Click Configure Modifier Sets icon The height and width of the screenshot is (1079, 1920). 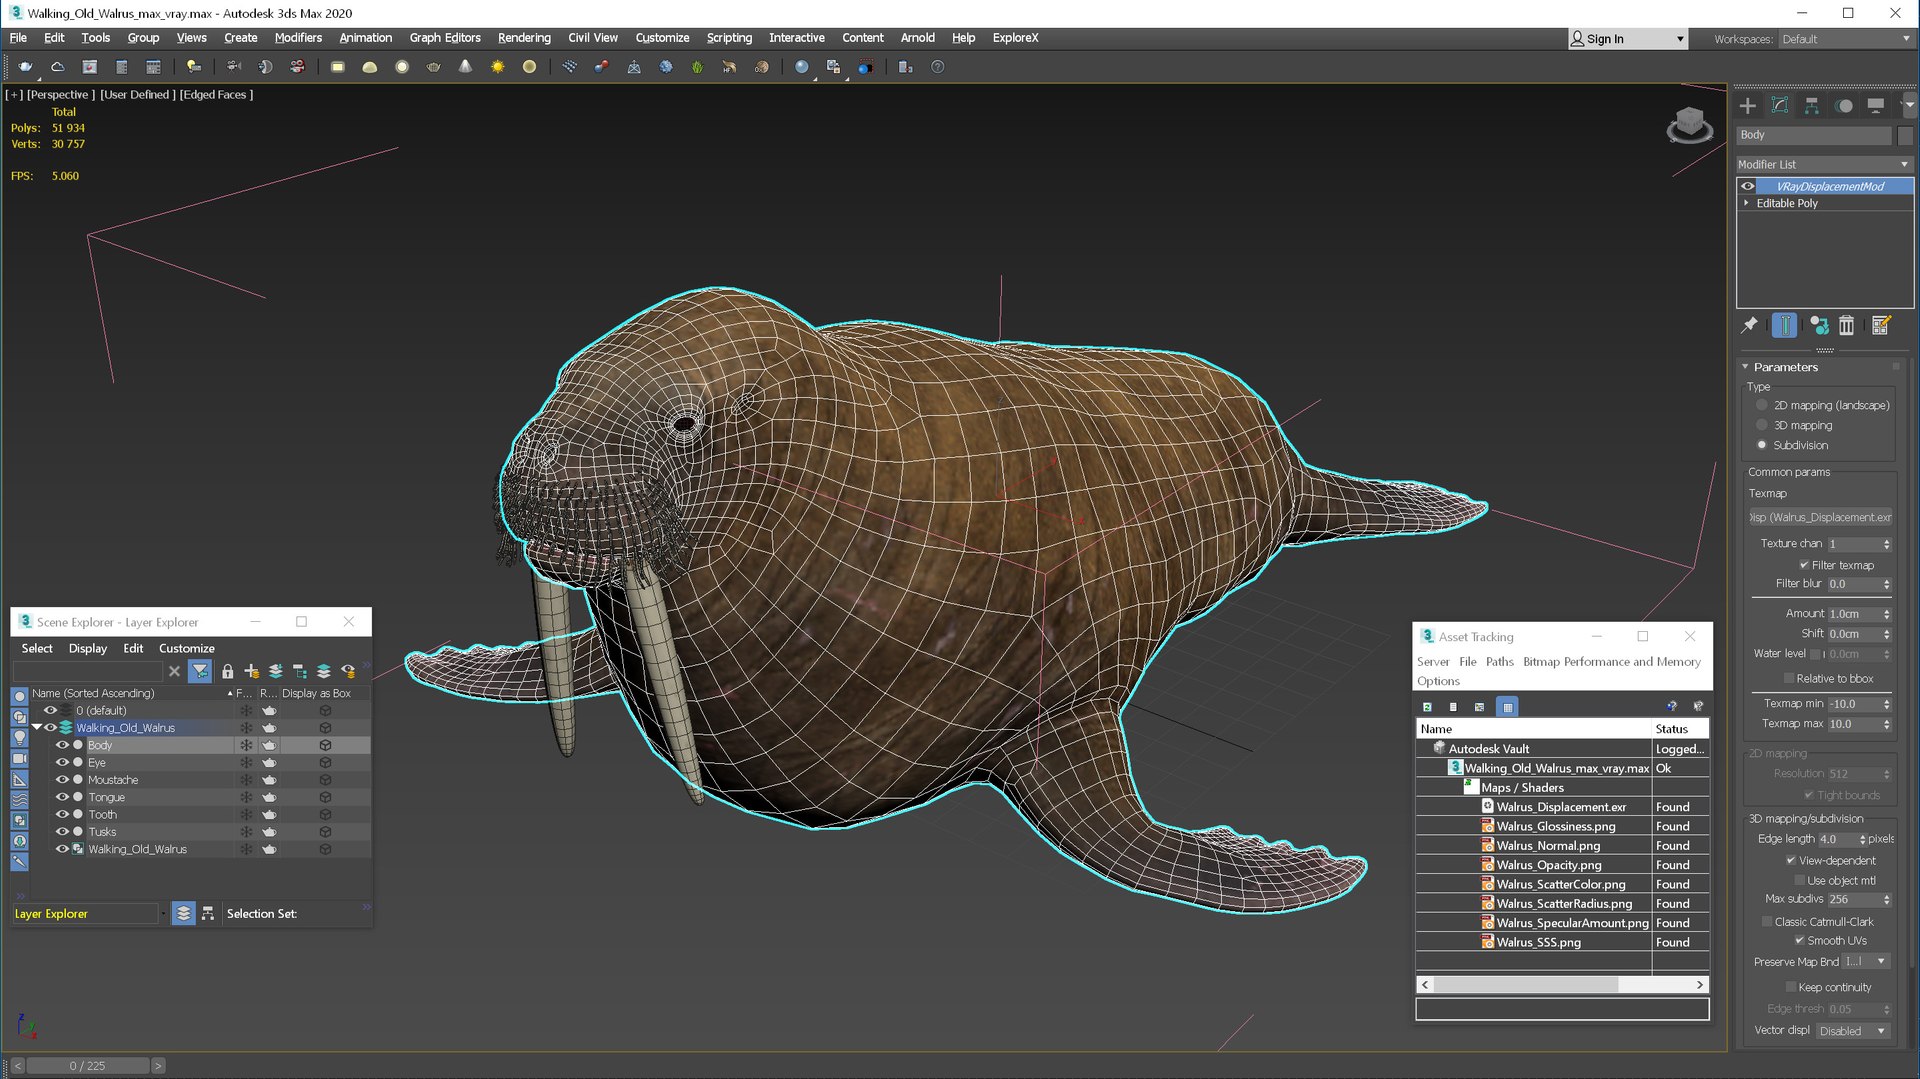coord(1880,325)
